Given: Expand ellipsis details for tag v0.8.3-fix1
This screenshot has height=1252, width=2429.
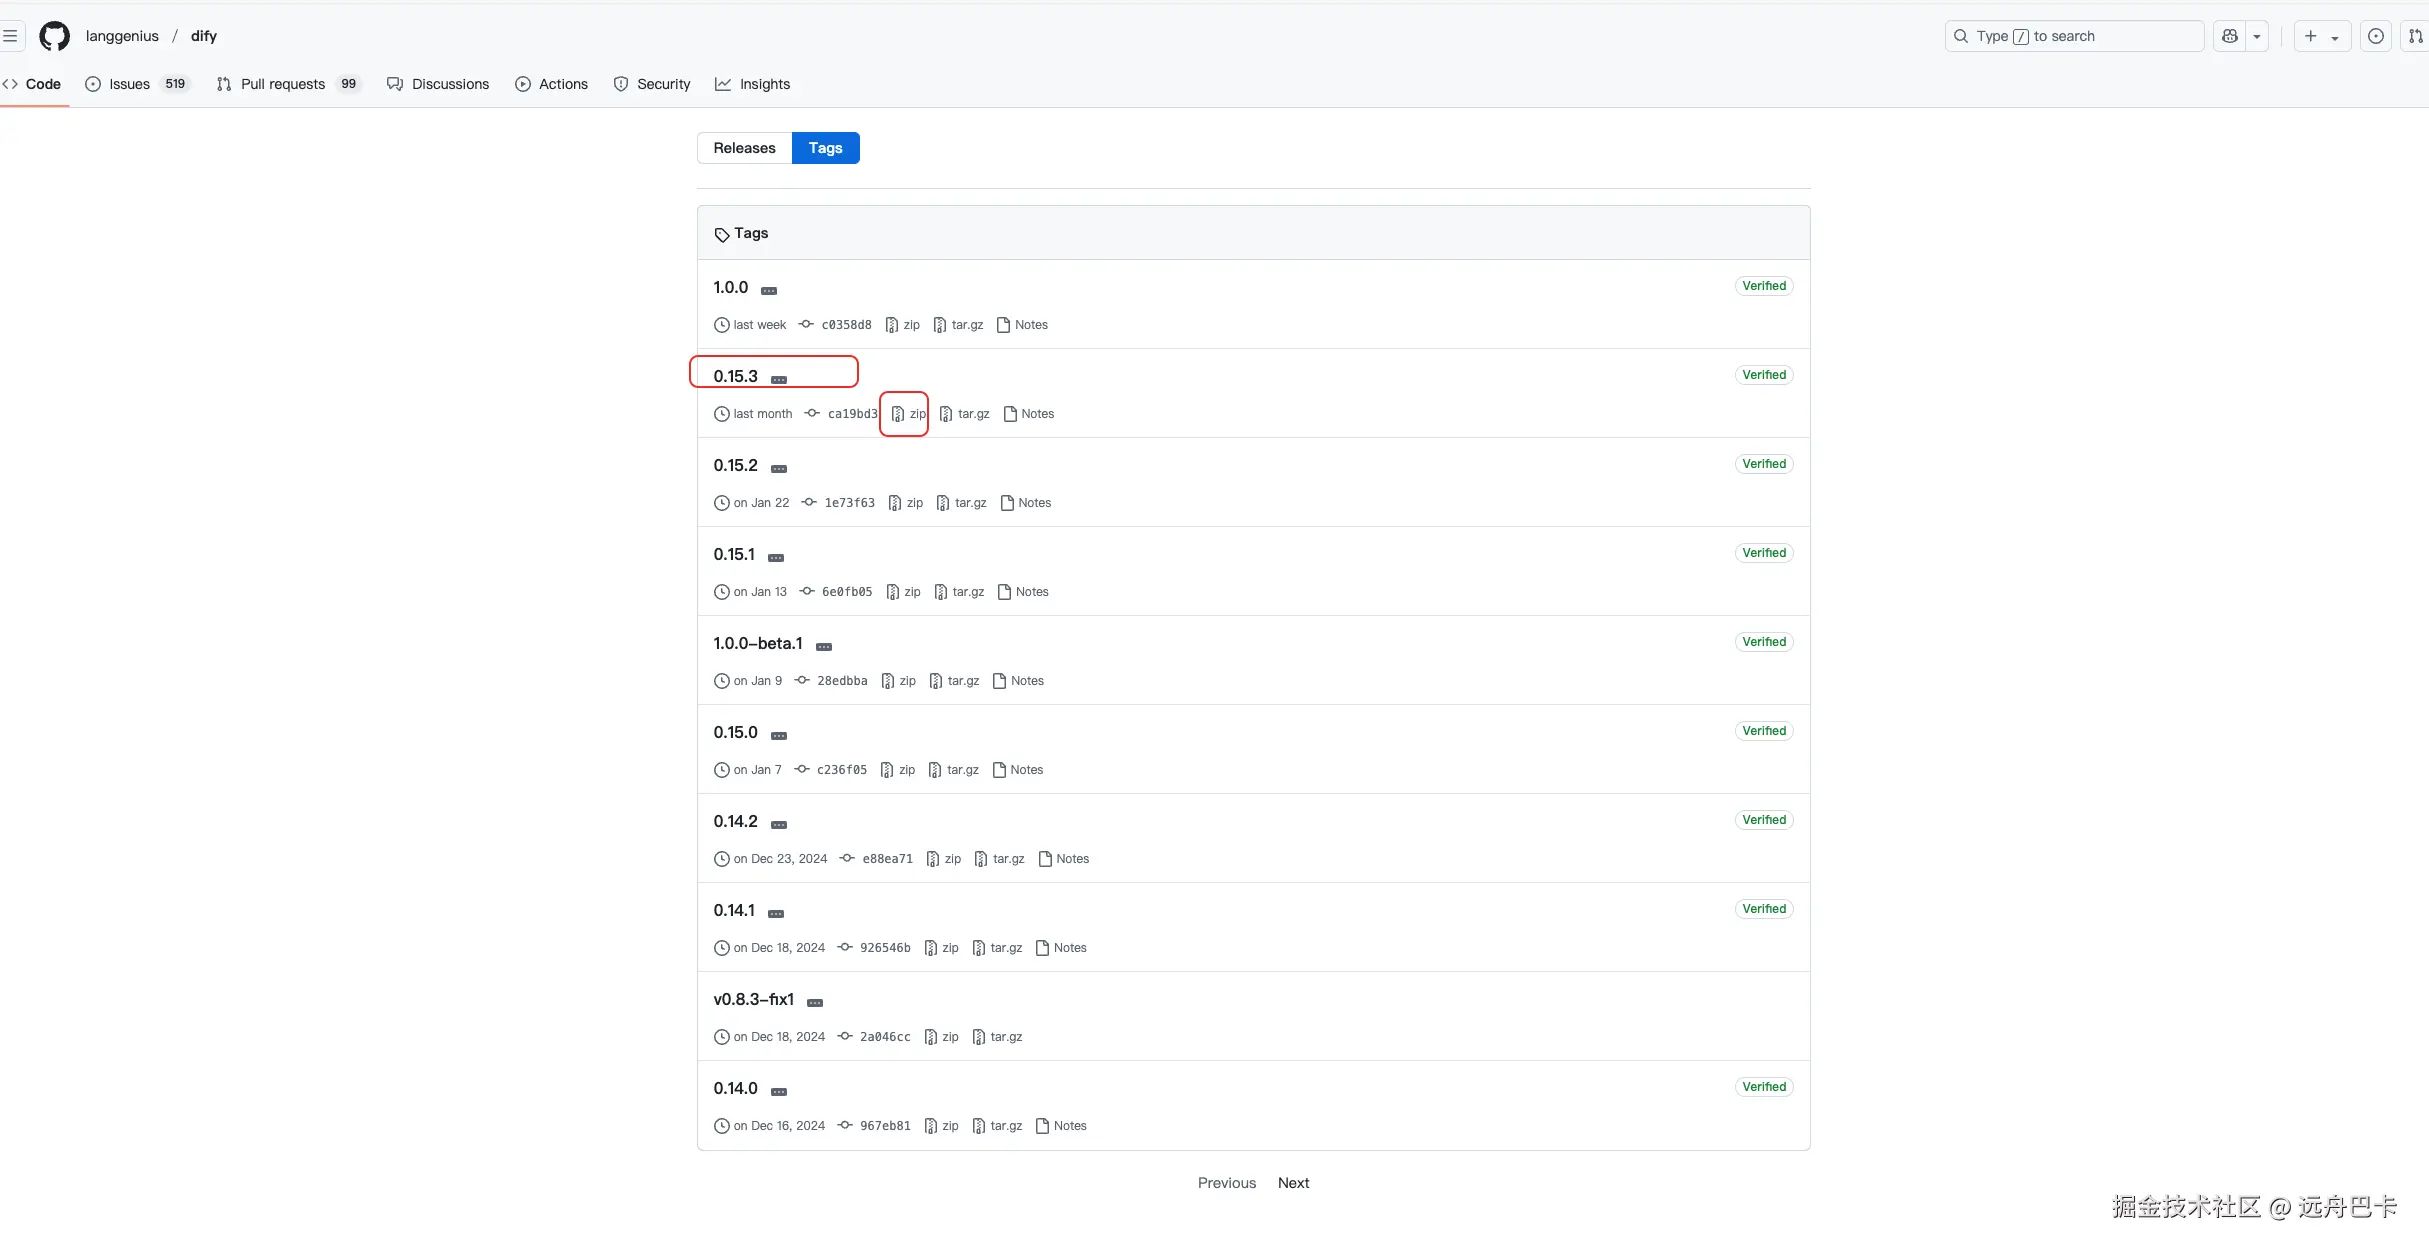Looking at the screenshot, I should click(815, 1002).
